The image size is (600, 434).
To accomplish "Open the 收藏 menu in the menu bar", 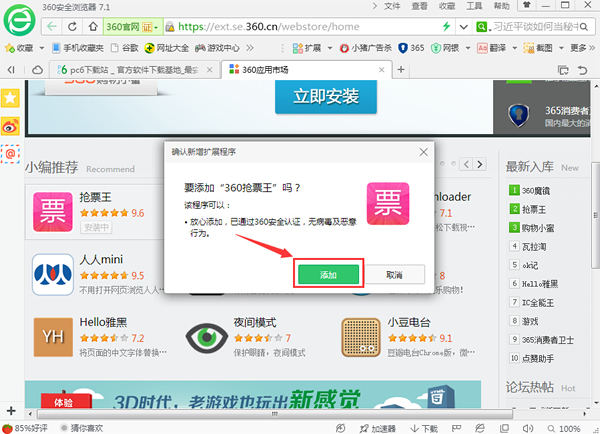I will (449, 6).
